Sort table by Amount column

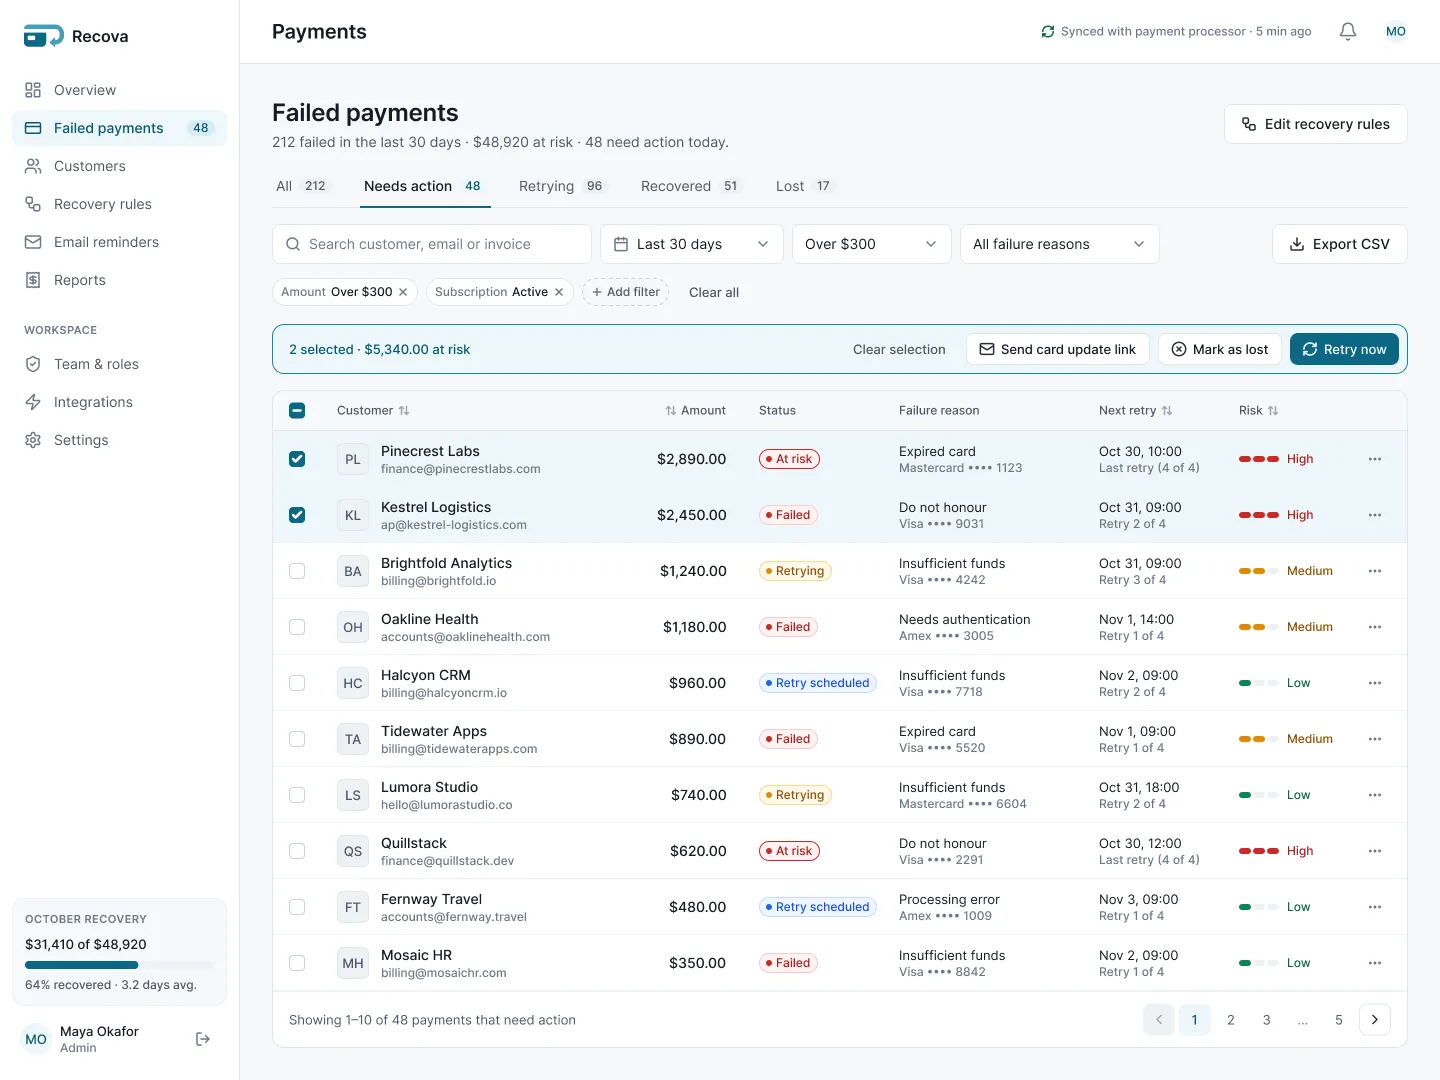click(x=695, y=410)
